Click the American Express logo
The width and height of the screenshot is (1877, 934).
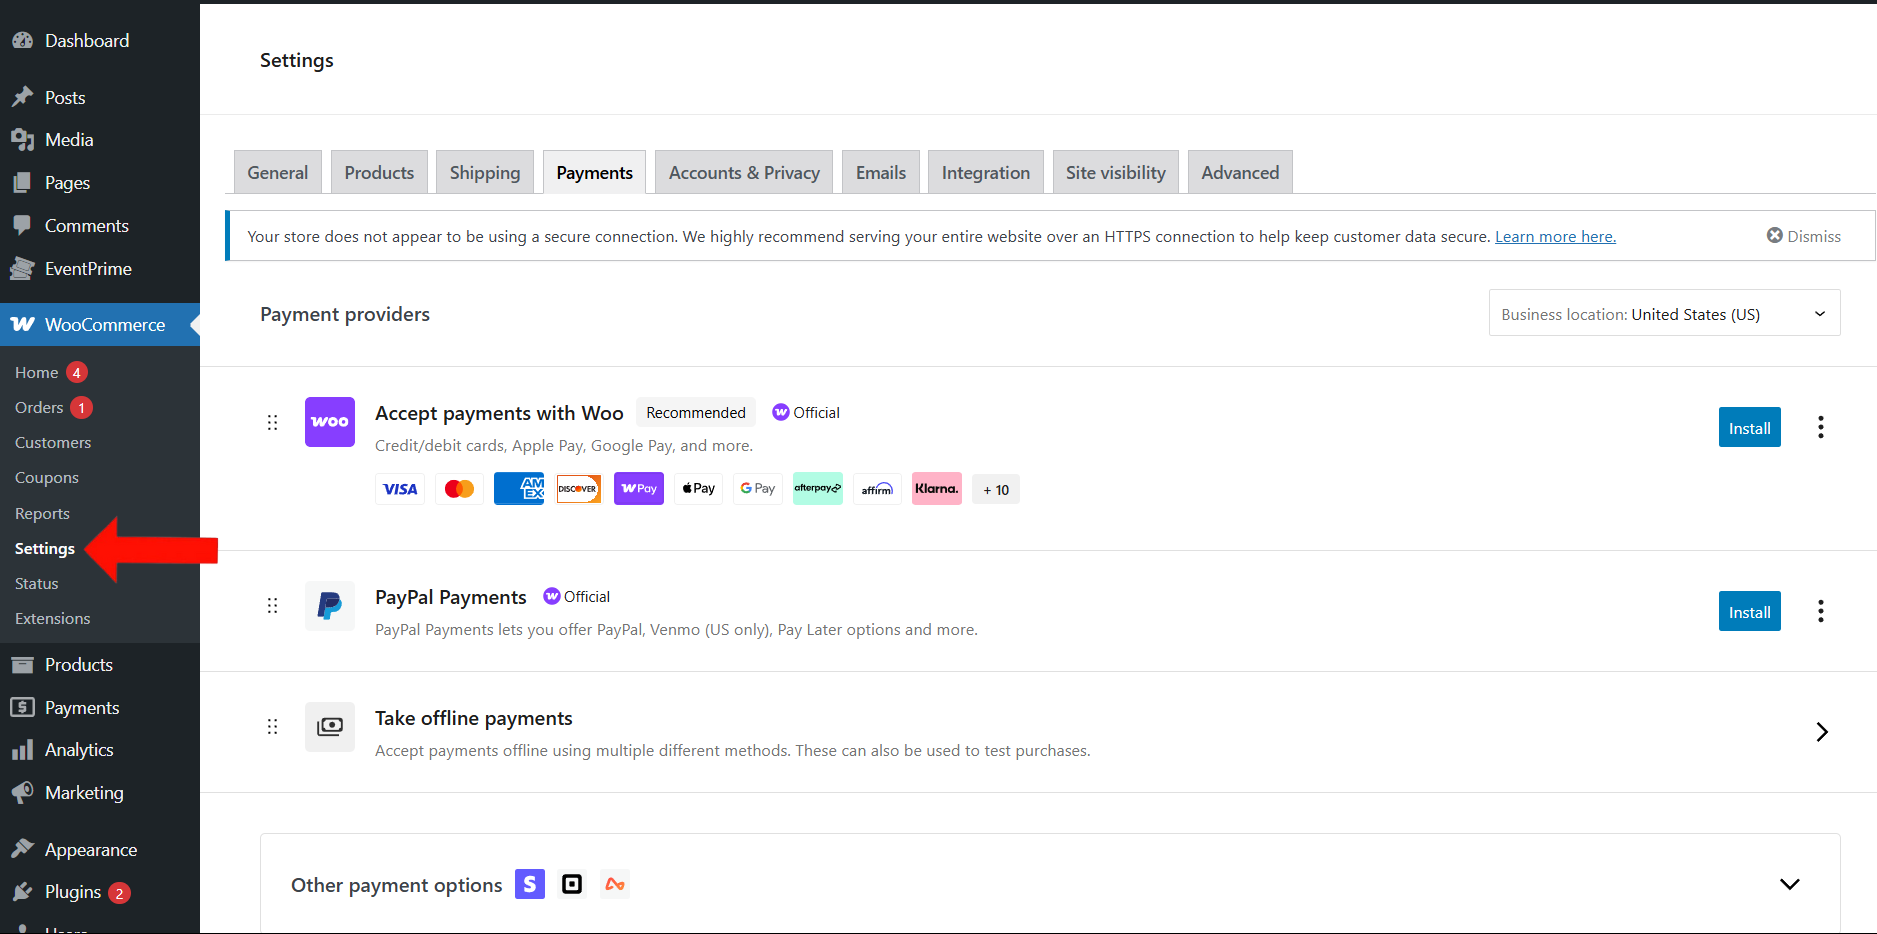point(519,489)
